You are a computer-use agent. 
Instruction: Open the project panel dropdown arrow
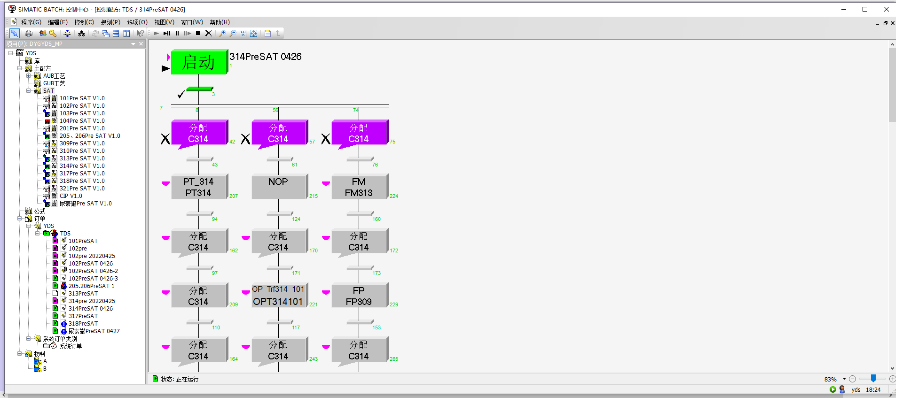pyautogui.click(x=133, y=43)
